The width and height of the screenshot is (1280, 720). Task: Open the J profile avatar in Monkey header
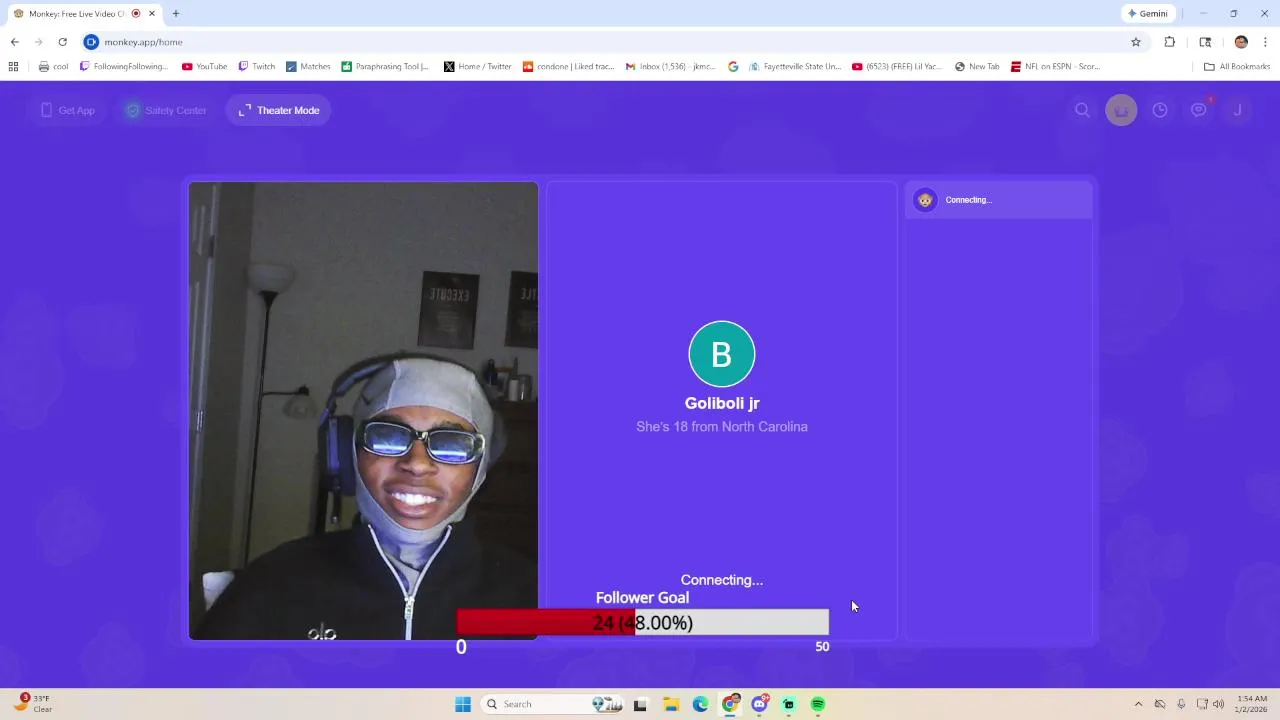click(1237, 110)
